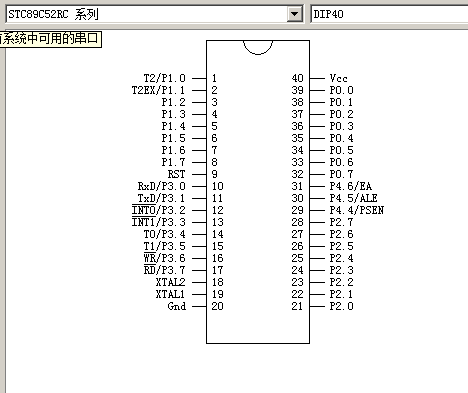This screenshot has width=468, height=393.
Task: Click pin label P2.6
Action: click(341, 234)
